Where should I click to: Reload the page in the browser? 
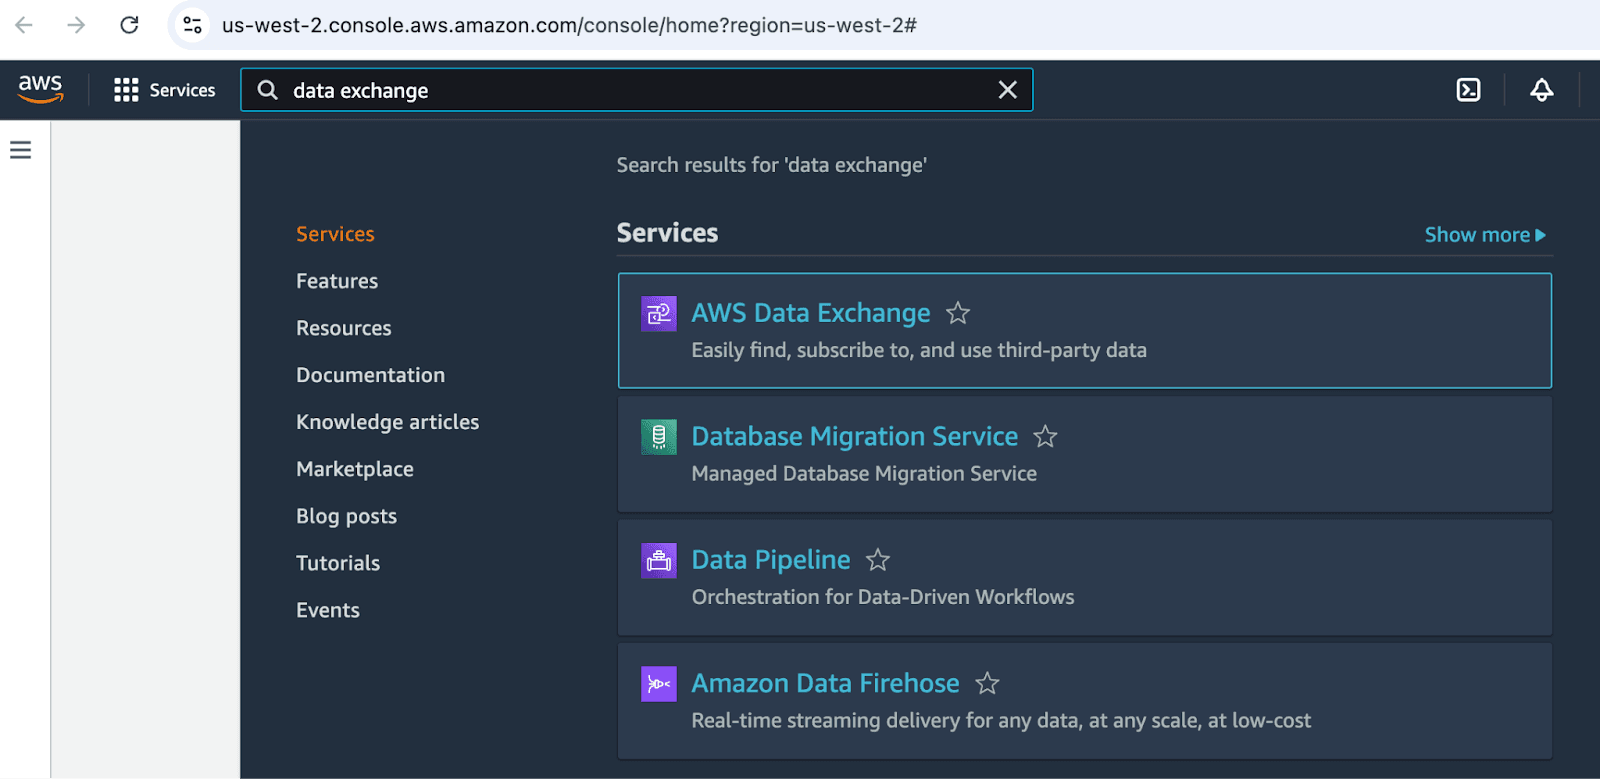click(x=129, y=25)
